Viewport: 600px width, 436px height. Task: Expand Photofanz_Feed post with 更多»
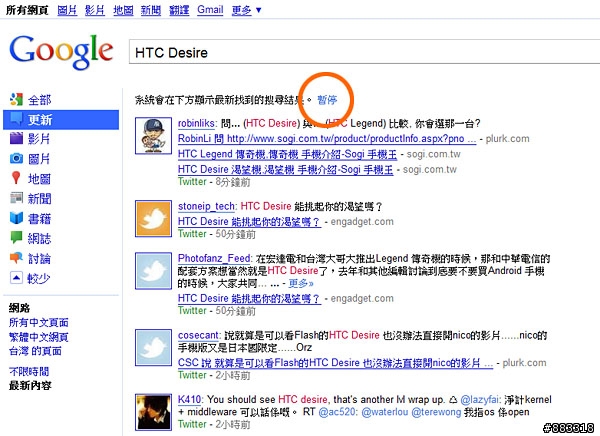pyautogui.click(x=301, y=283)
